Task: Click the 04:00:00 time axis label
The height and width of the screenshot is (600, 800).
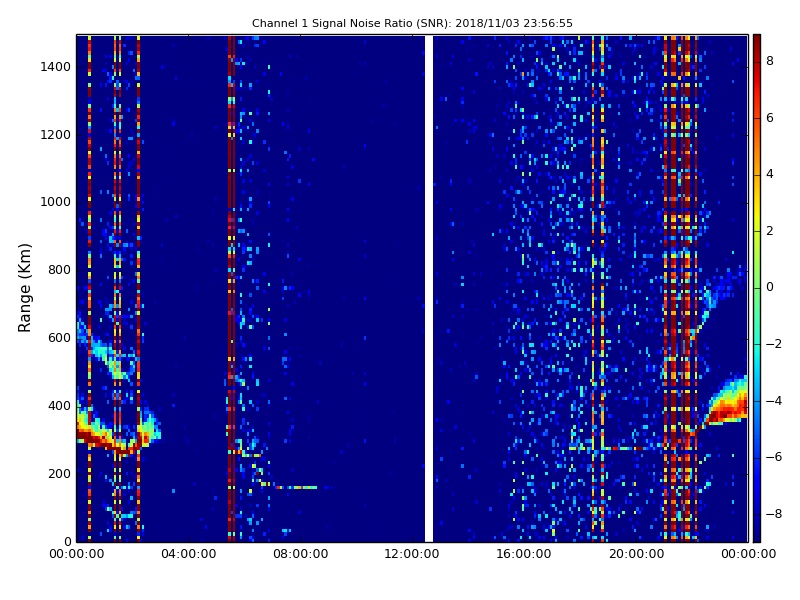Action: click(x=189, y=554)
